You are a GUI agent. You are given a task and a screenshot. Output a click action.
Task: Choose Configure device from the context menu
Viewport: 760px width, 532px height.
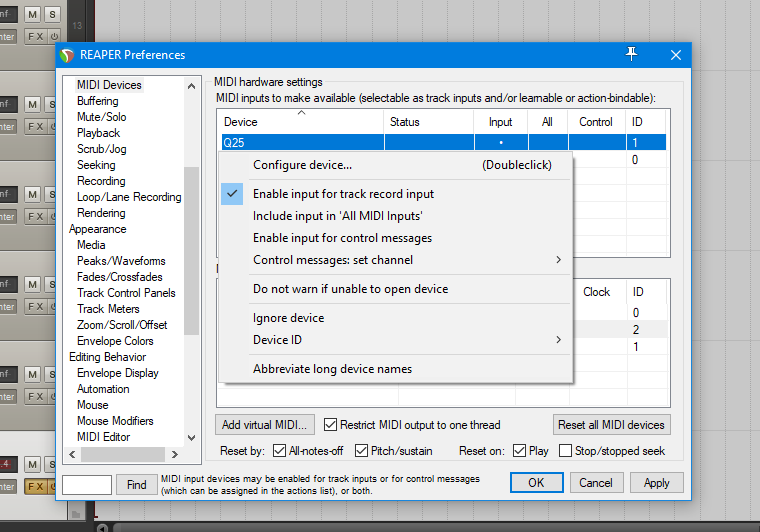click(302, 165)
